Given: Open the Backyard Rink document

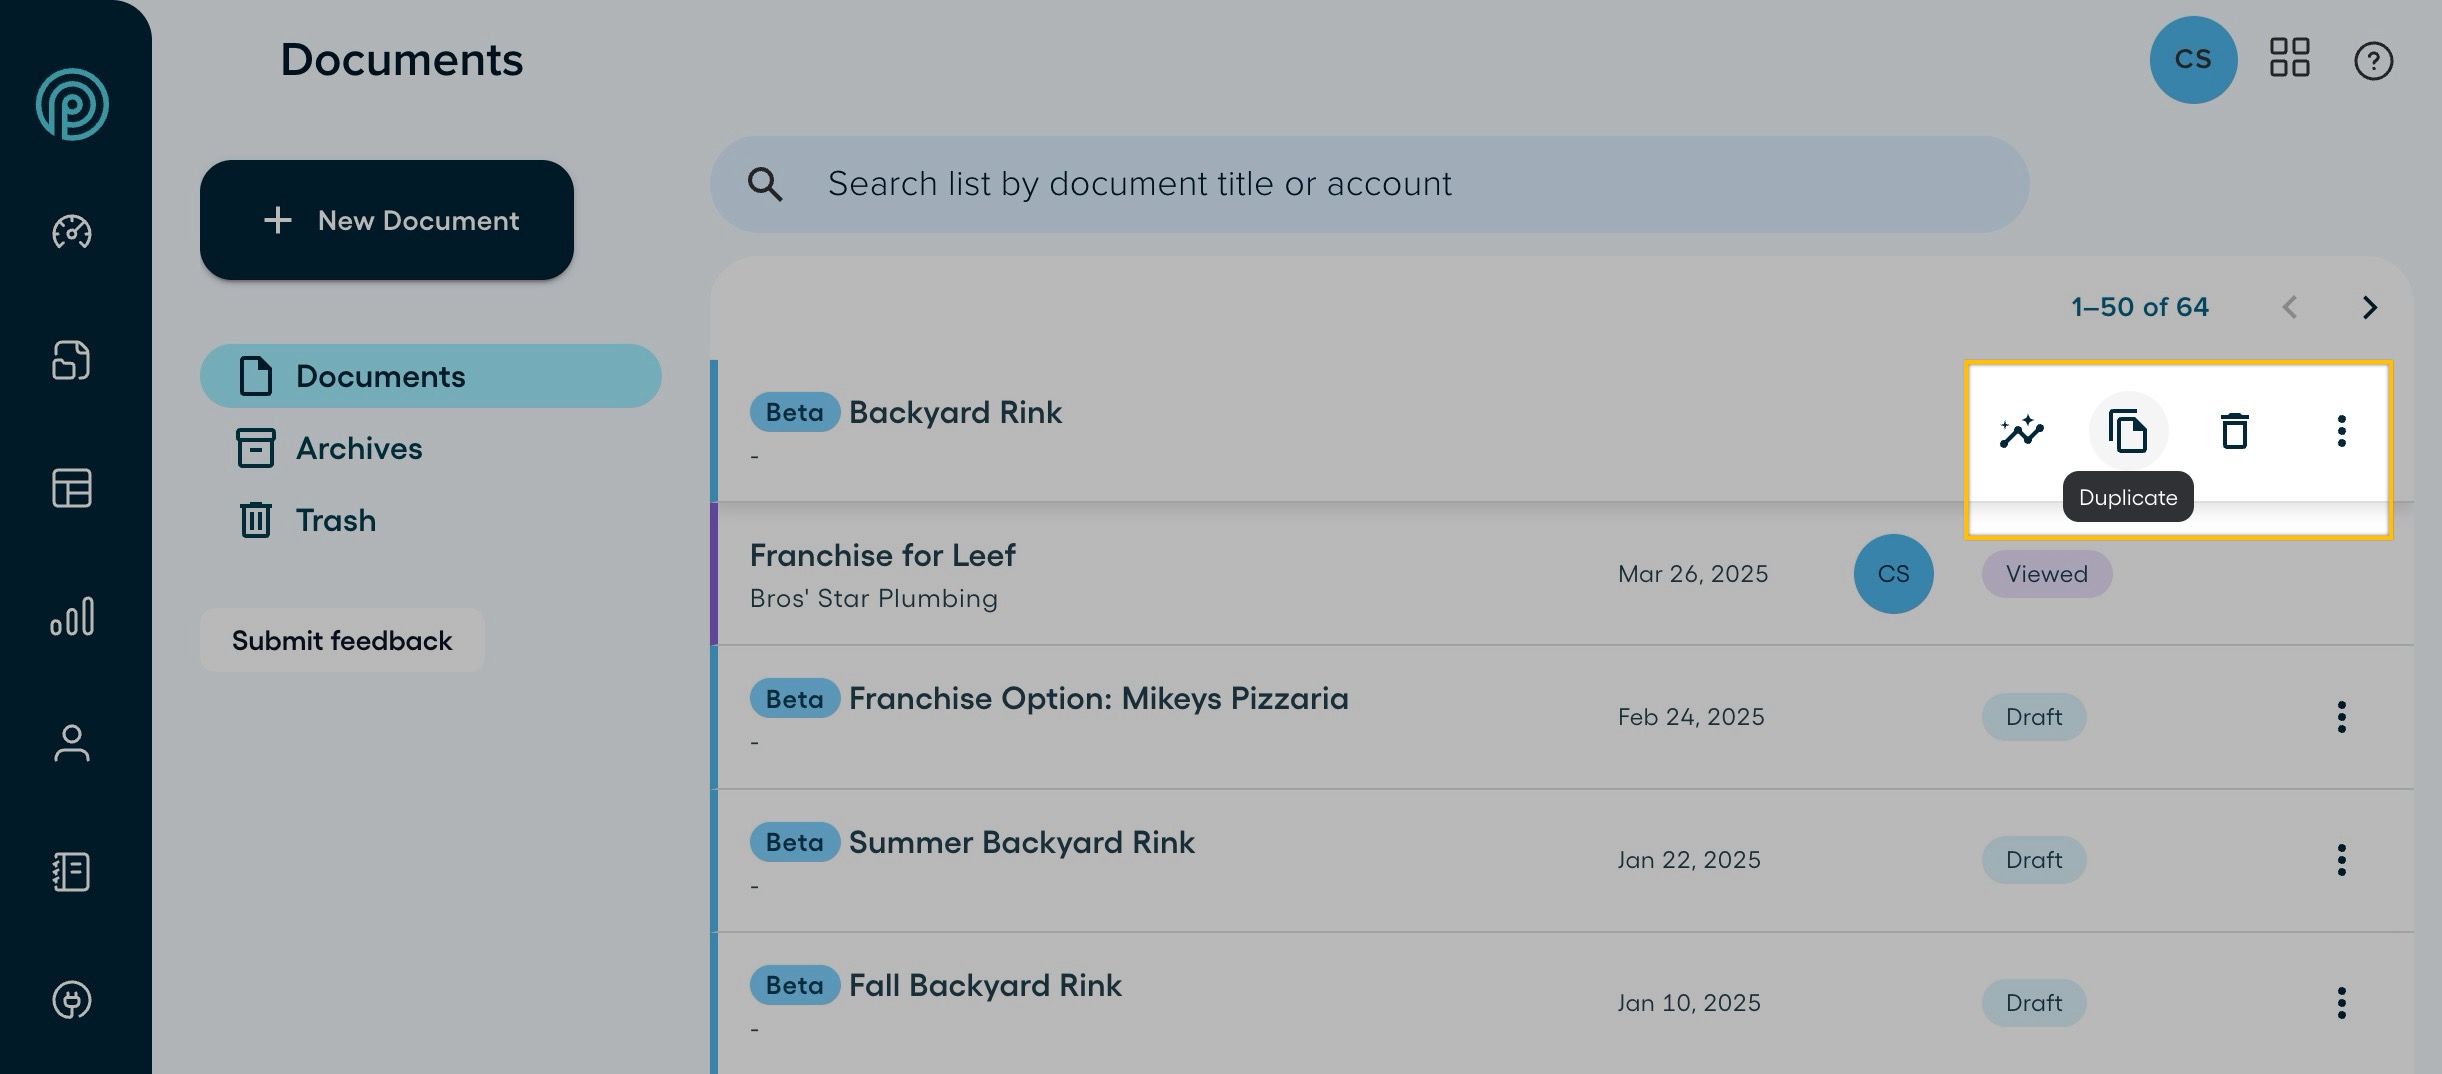Looking at the screenshot, I should [955, 412].
